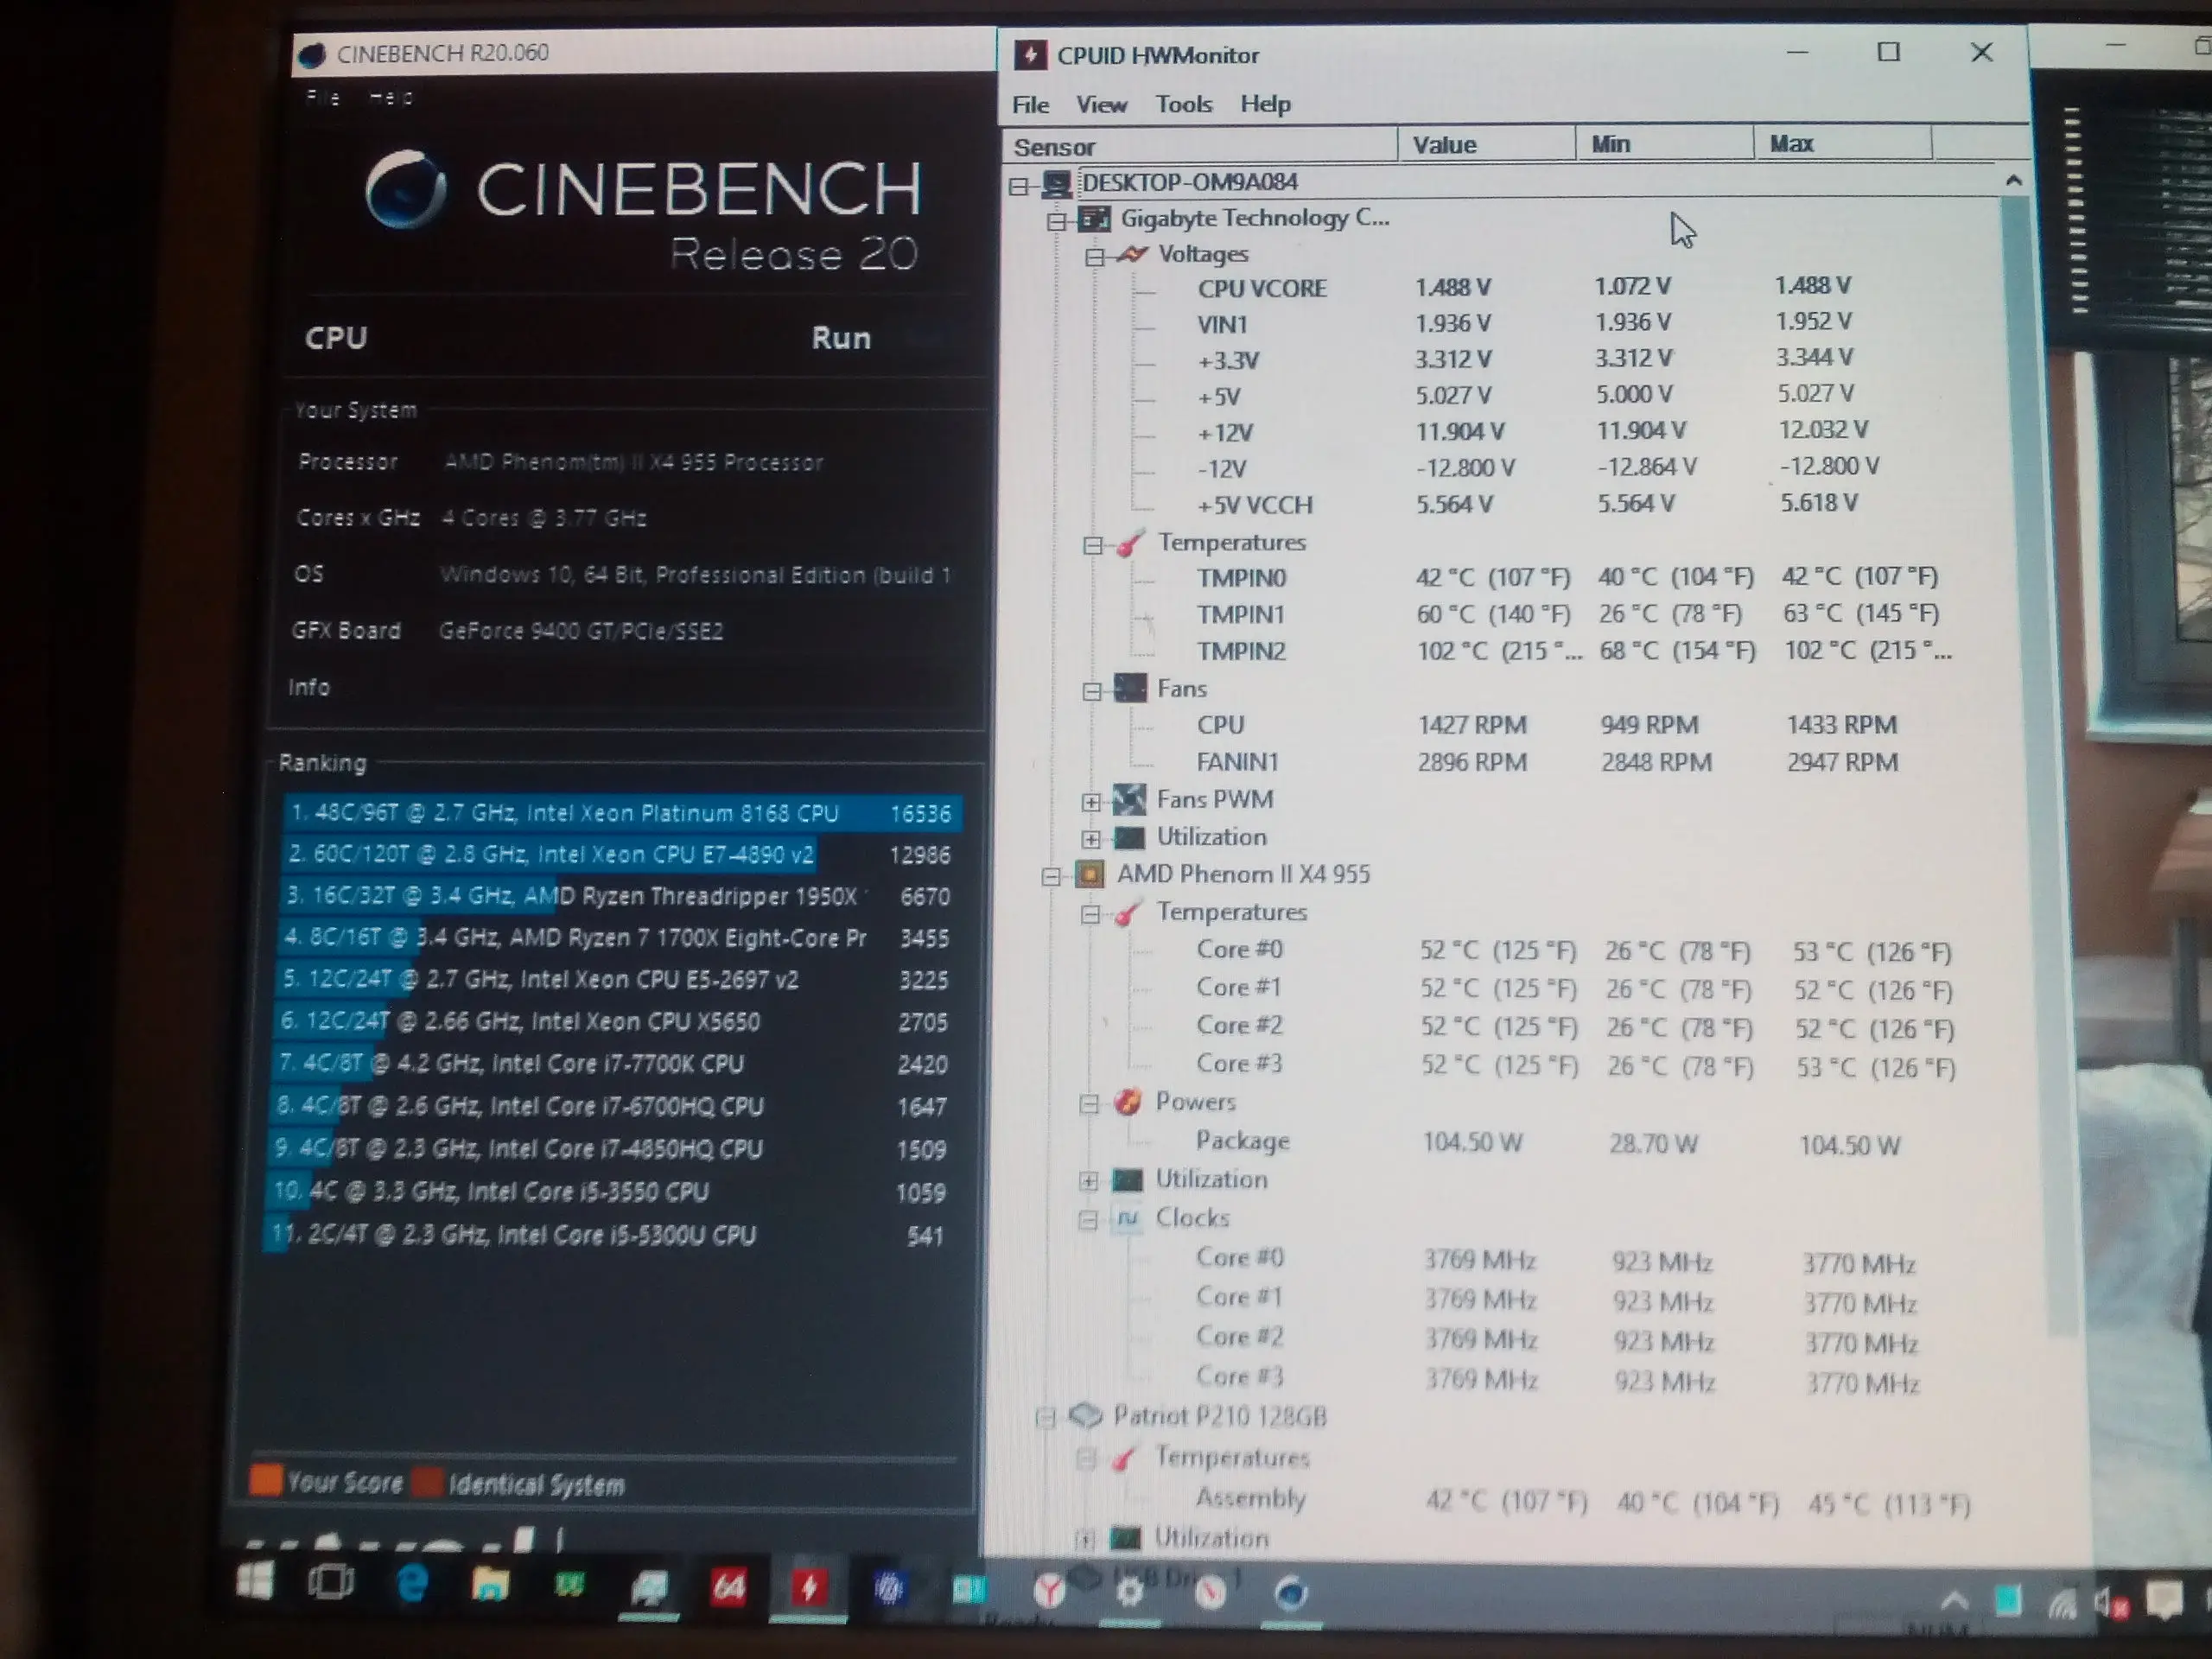Click the HWMonitor lightning title bar icon
Image resolution: width=2212 pixels, height=1659 pixels.
(x=1030, y=55)
